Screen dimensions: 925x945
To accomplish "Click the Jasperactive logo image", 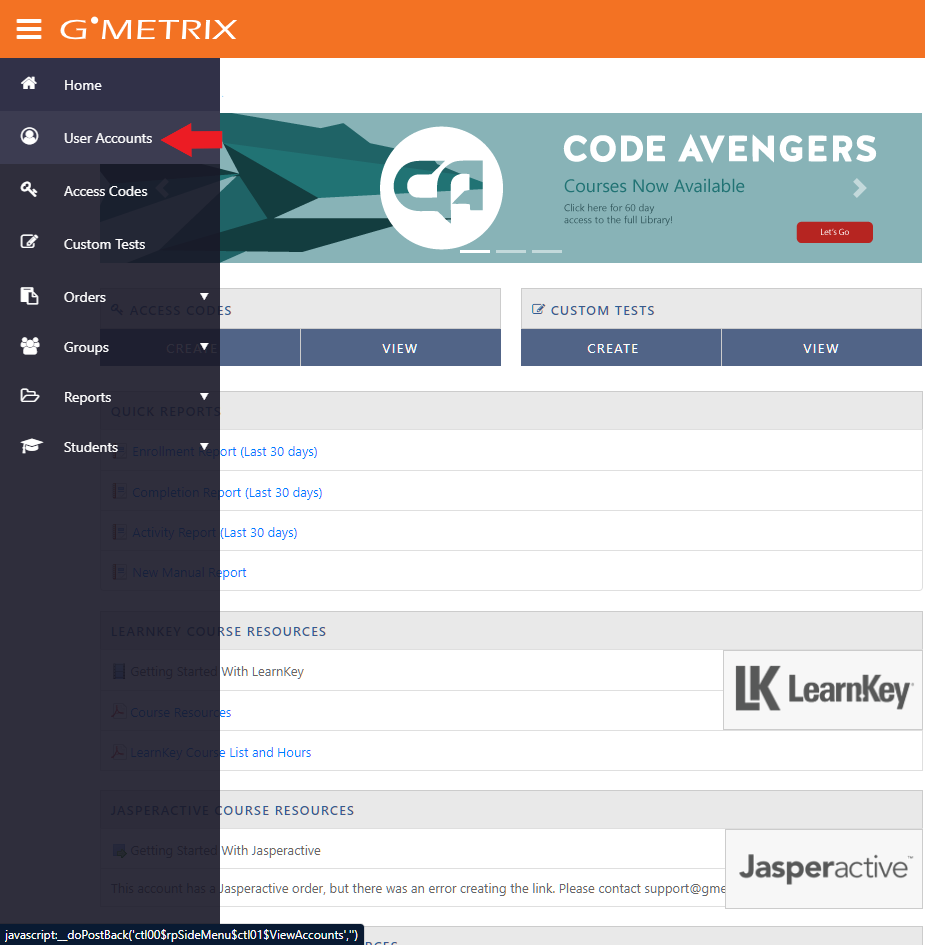I will (x=823, y=868).
